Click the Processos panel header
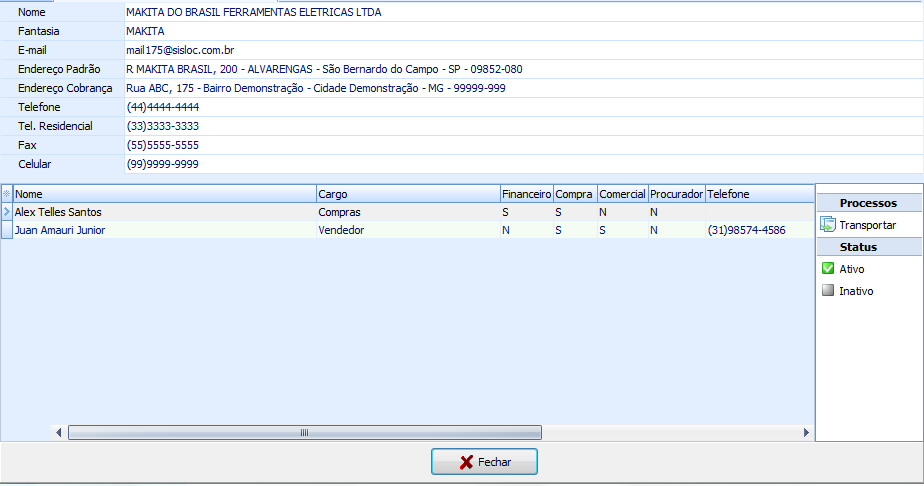Image resolution: width=924 pixels, height=486 pixels. (x=869, y=203)
